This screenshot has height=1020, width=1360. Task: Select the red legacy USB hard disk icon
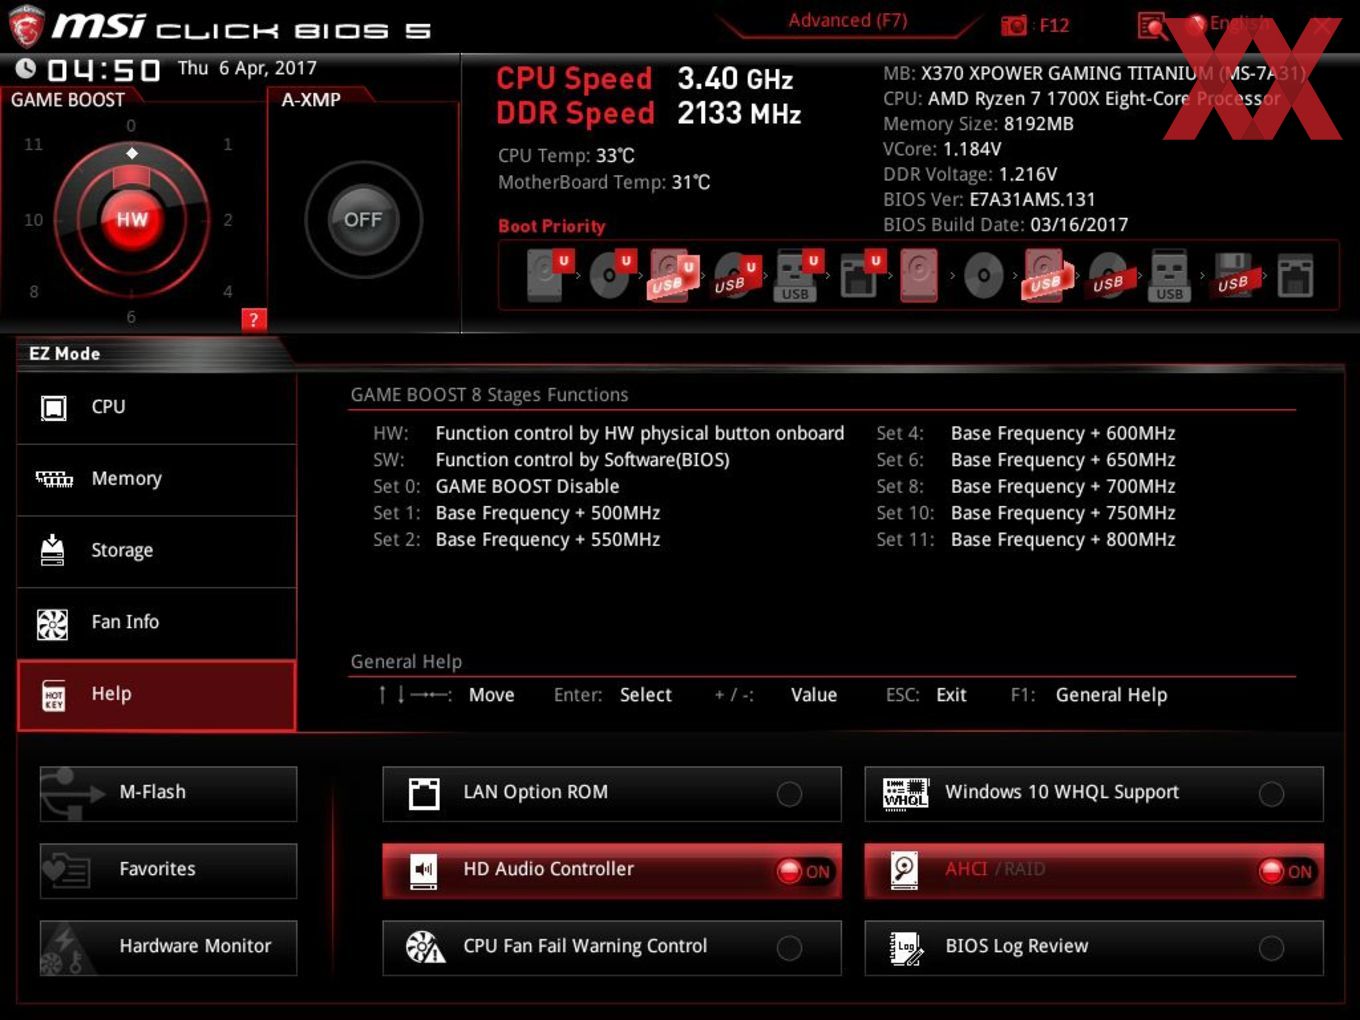(x=1046, y=275)
